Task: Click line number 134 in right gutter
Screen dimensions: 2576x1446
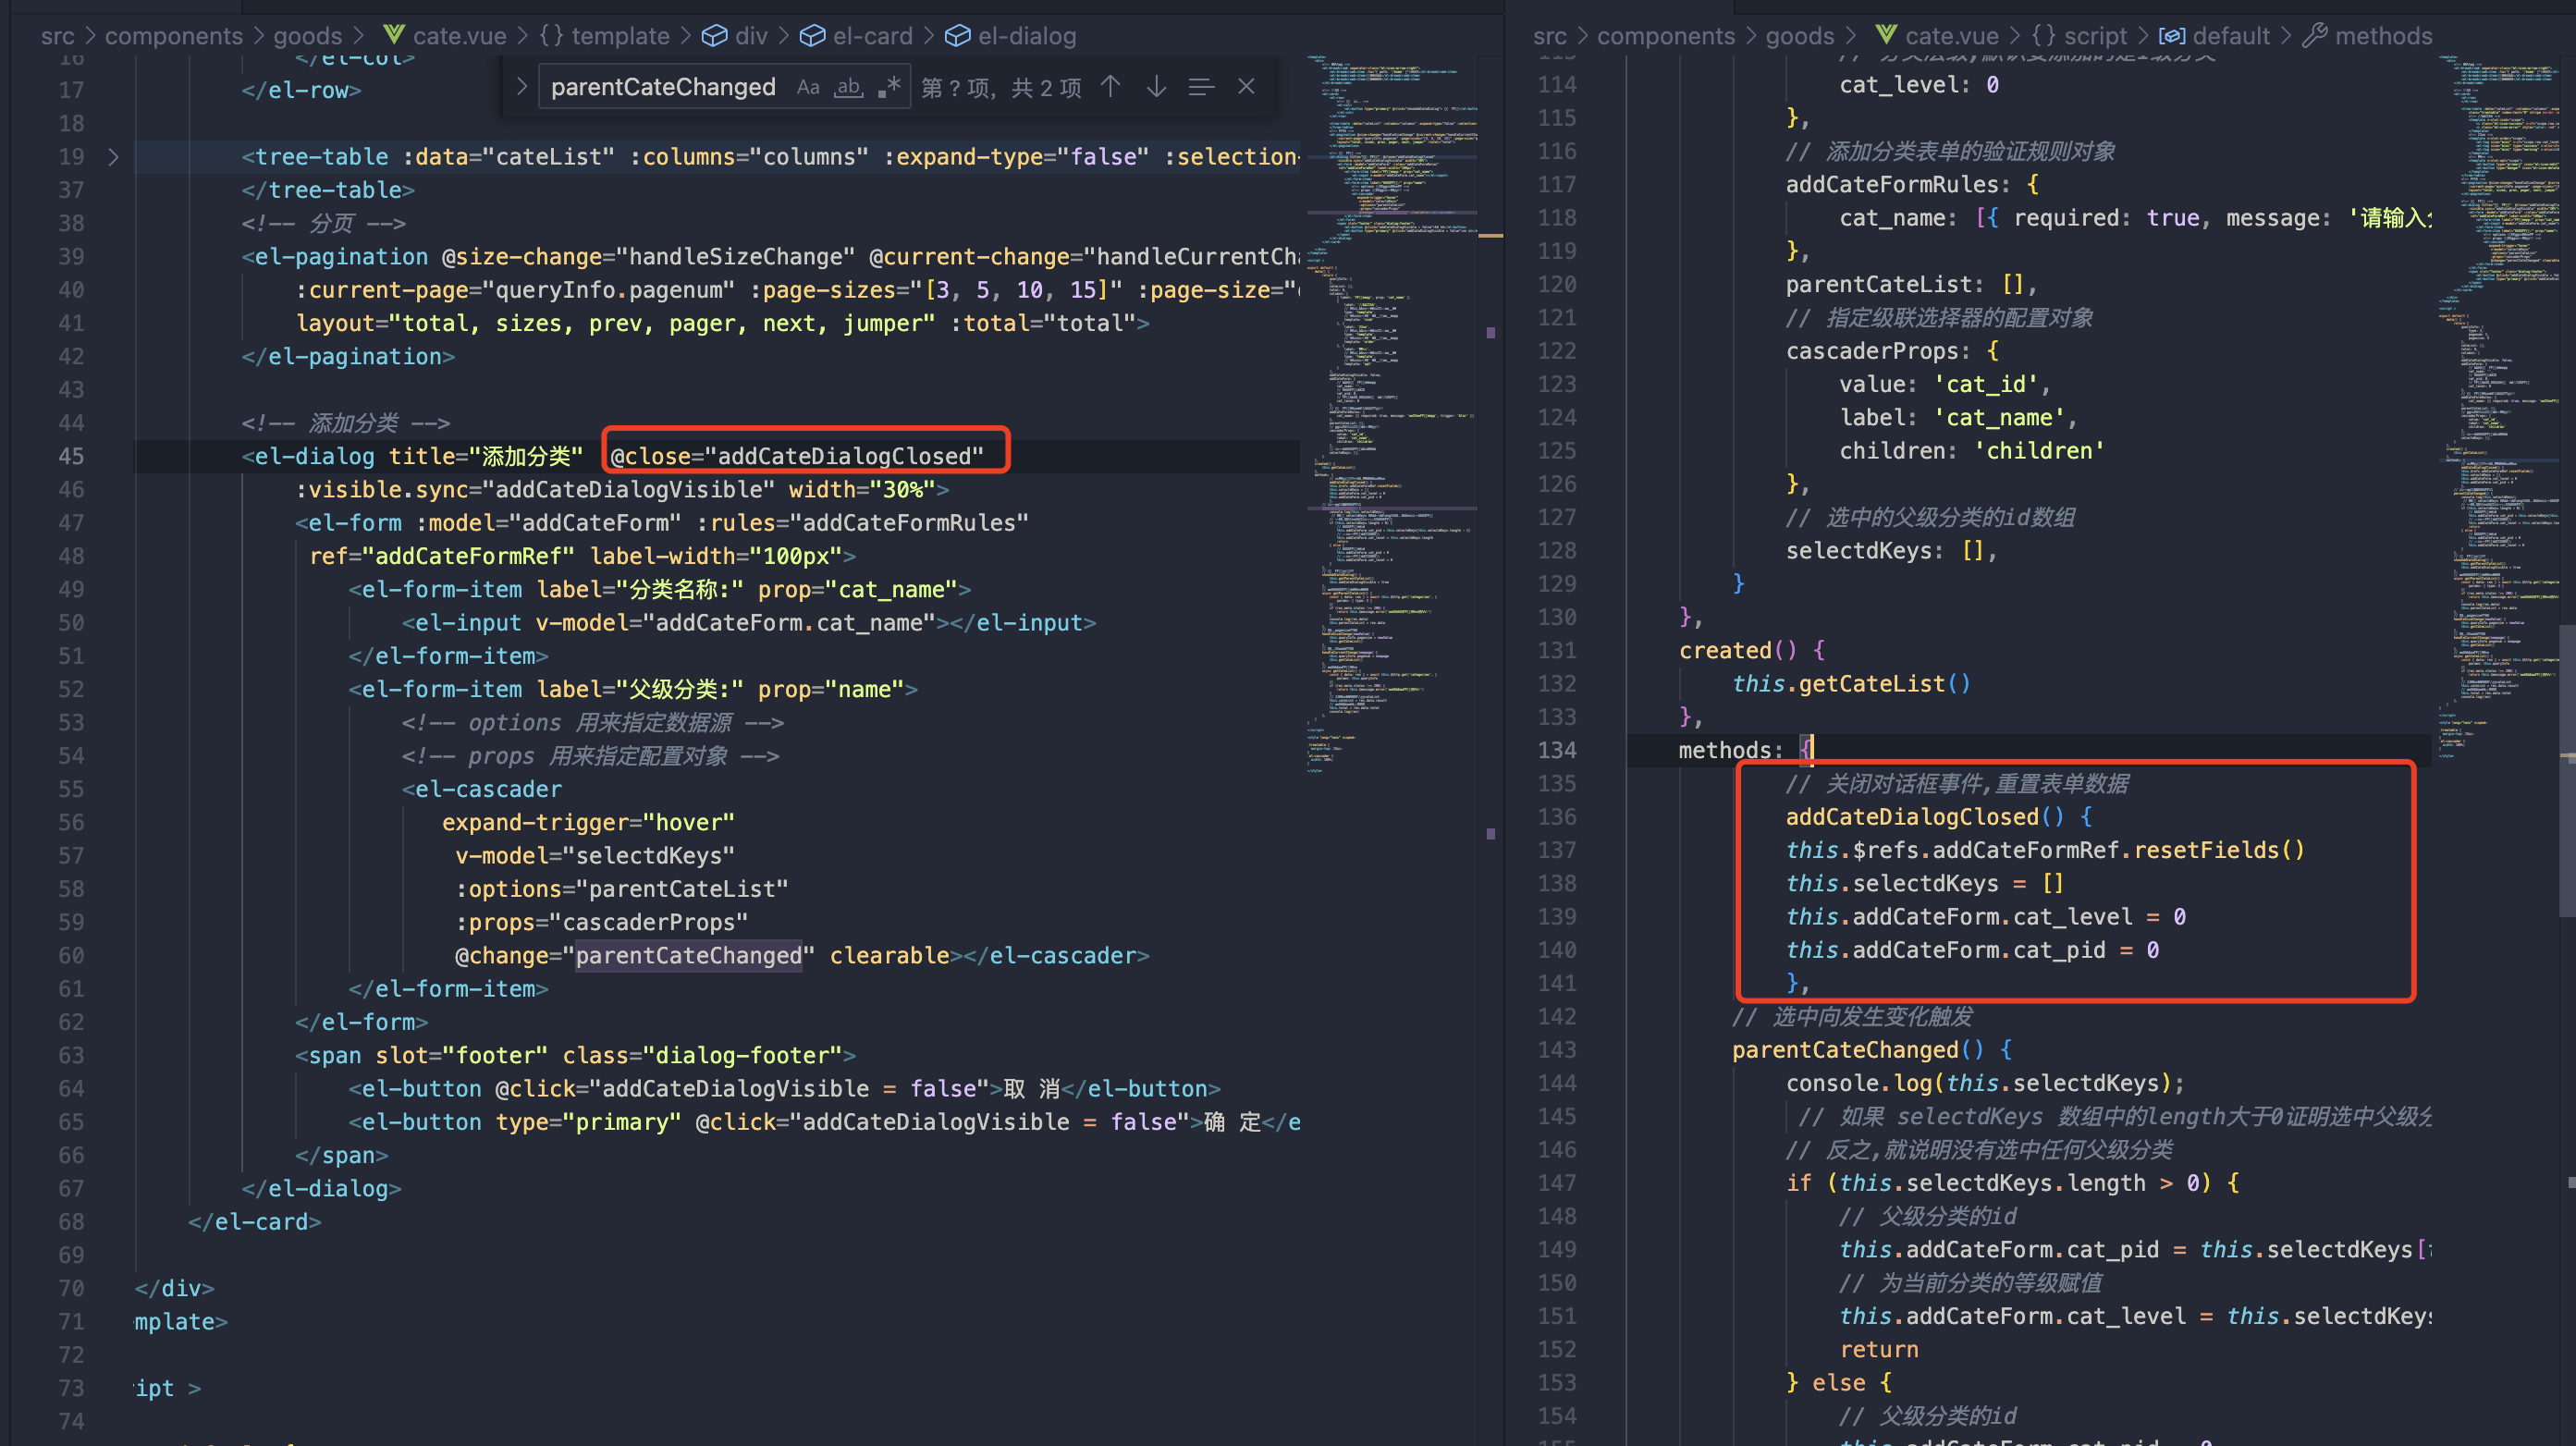Action: (1557, 750)
